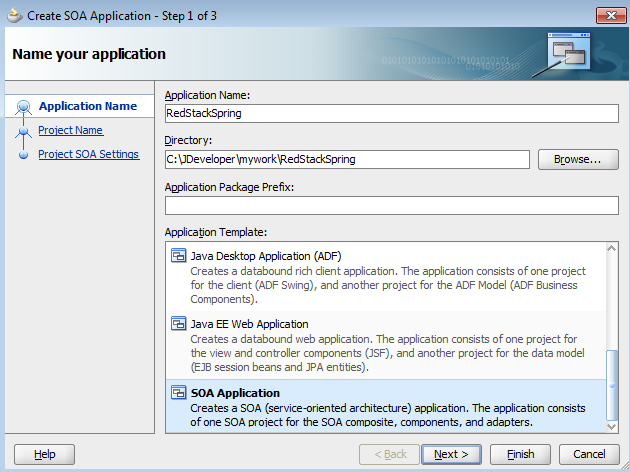
Task: Select the Application Name step
Action: pyautogui.click(x=87, y=106)
